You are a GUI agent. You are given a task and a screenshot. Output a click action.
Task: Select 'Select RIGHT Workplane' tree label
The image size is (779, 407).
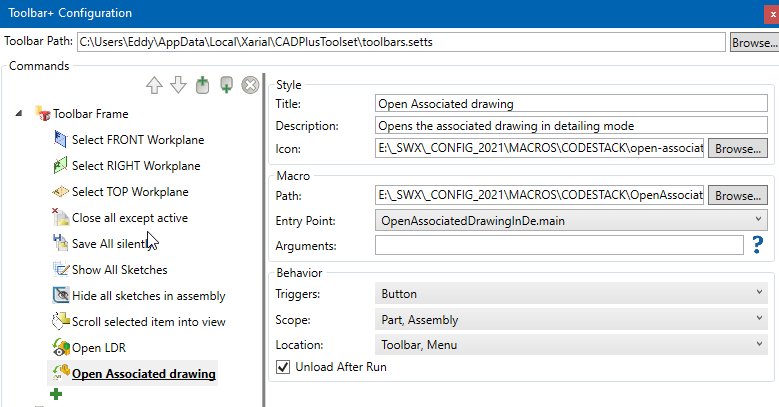coord(136,166)
